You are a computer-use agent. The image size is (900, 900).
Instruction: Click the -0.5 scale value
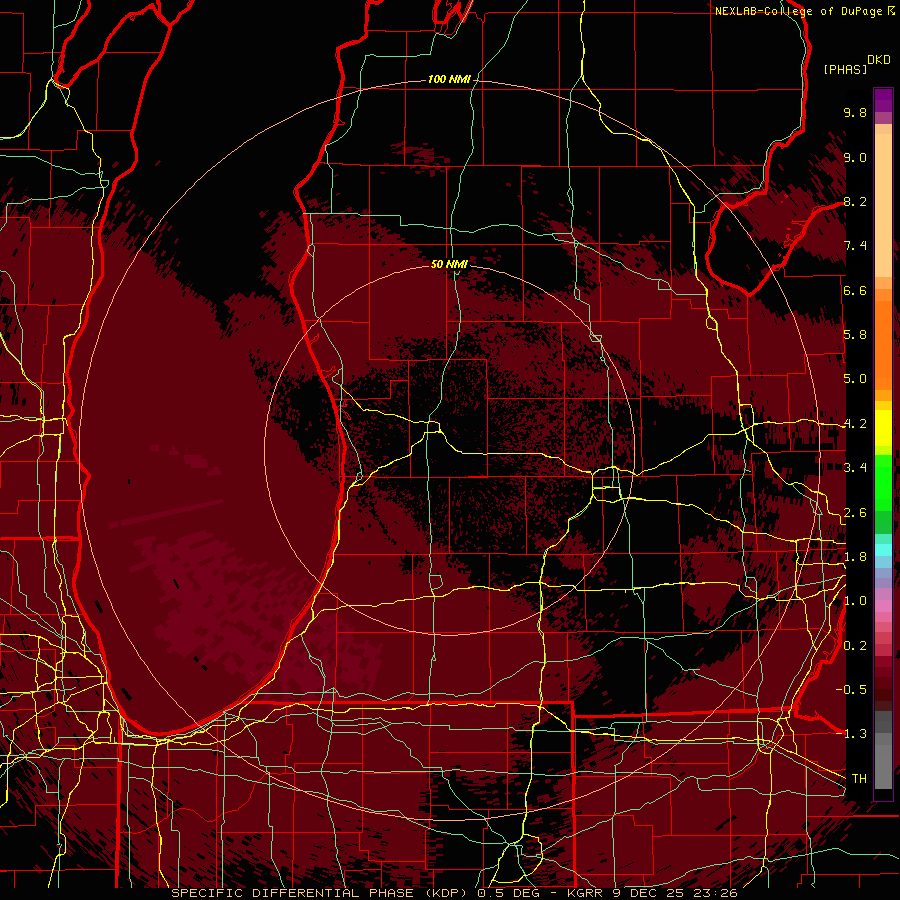click(x=851, y=690)
